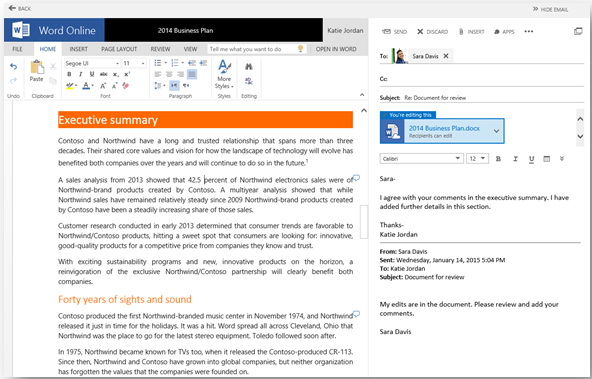
Task: Open the Calibri font dropdown in email
Action: coord(421,159)
